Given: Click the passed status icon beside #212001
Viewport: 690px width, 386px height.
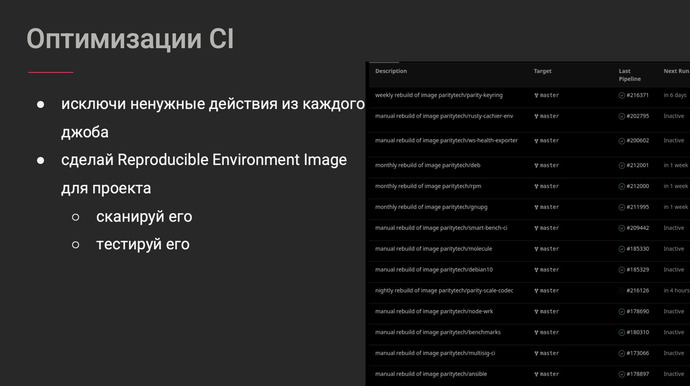Looking at the screenshot, I should tap(621, 166).
